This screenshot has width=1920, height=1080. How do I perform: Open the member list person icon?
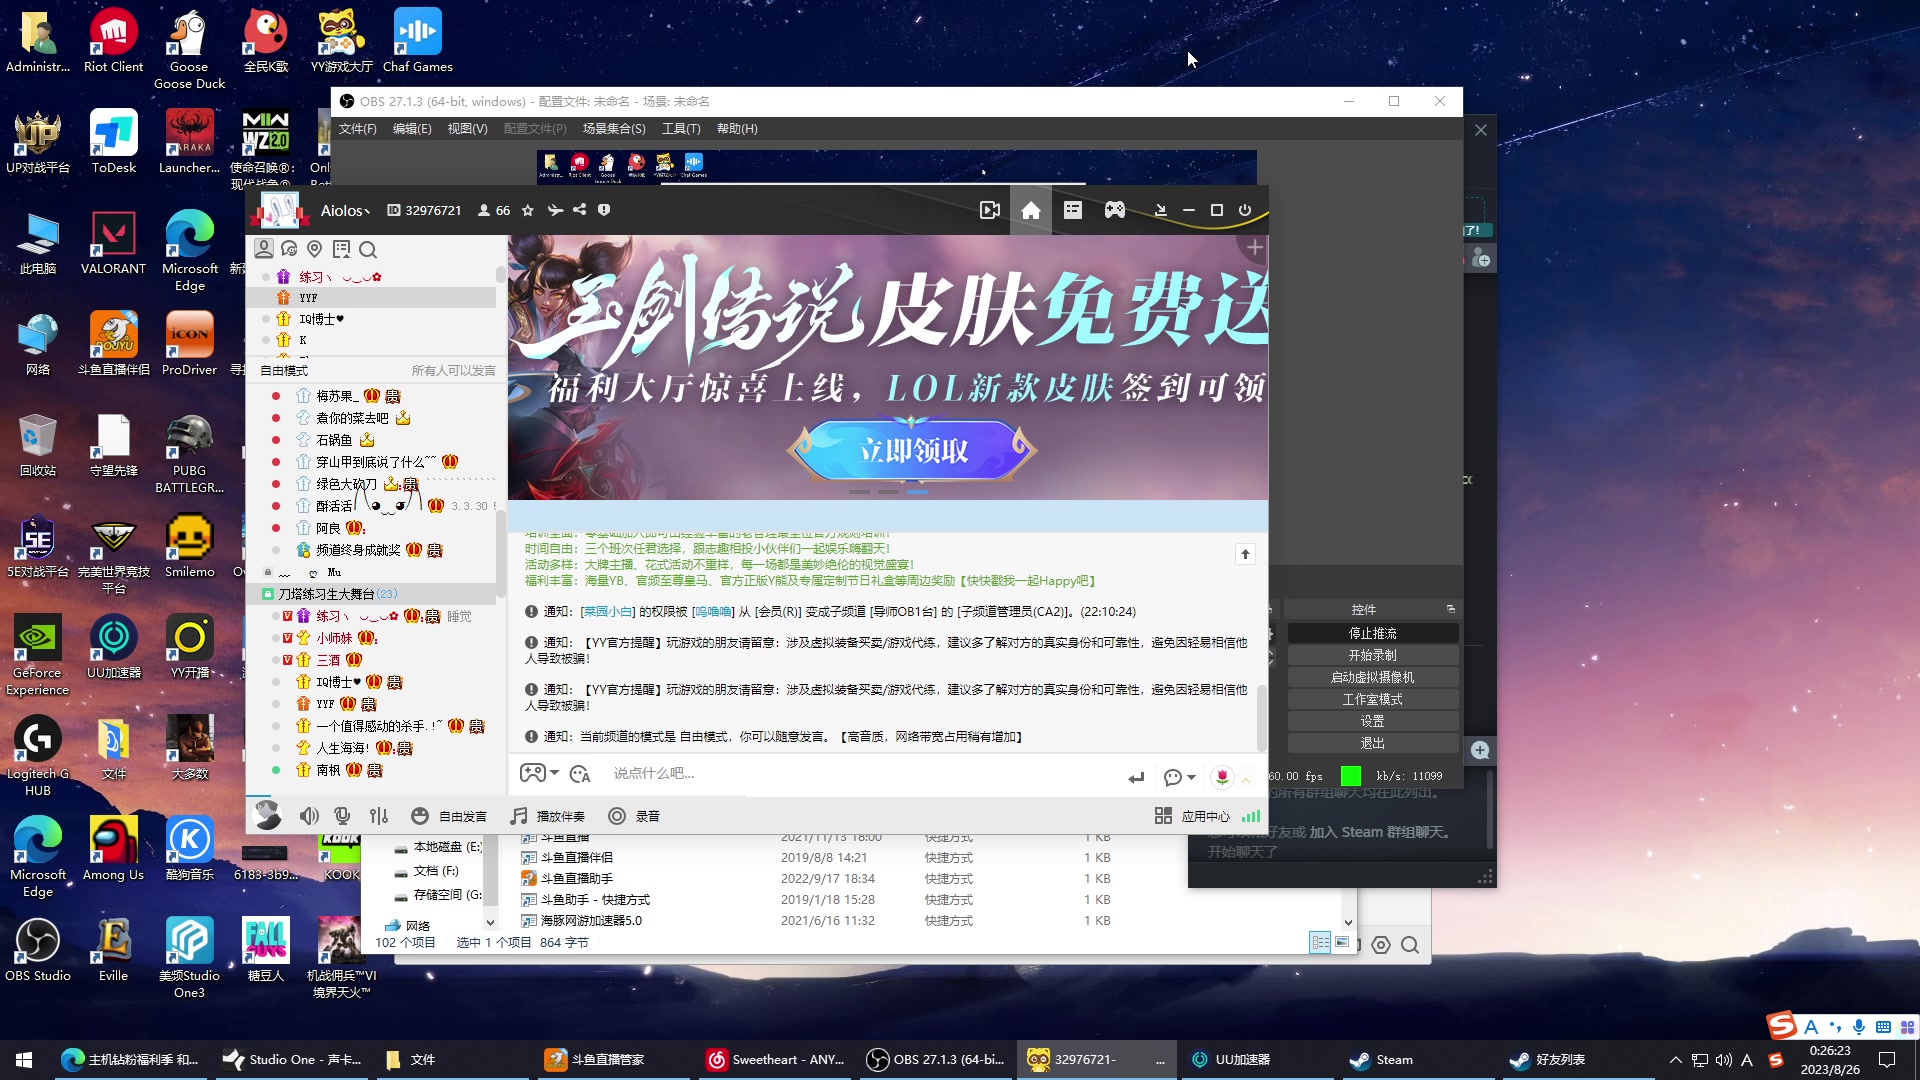(x=264, y=249)
